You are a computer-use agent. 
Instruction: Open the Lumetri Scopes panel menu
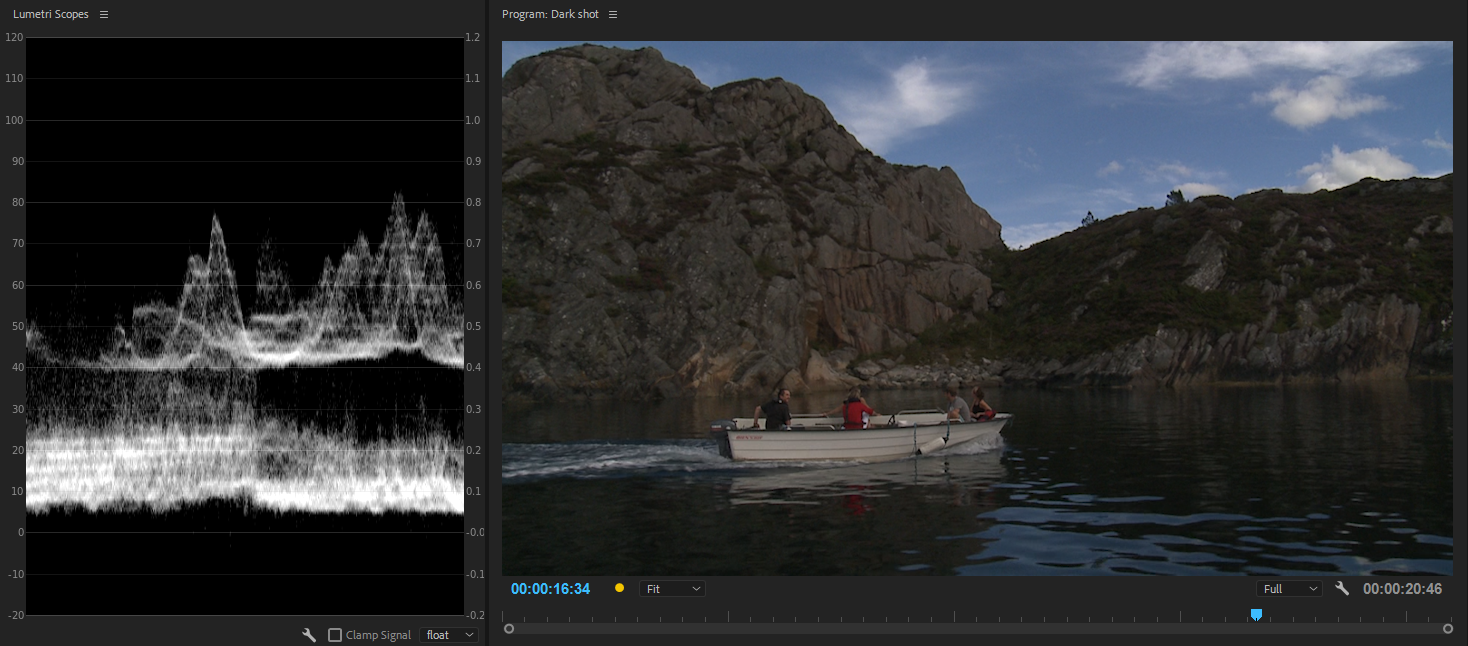(x=104, y=15)
